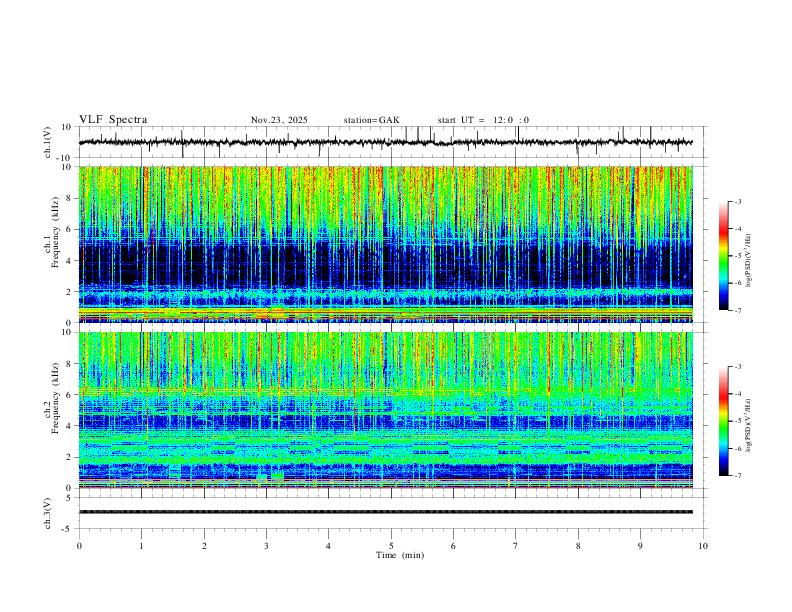Click the "-5" tick on ch.2 colorbar

point(738,421)
